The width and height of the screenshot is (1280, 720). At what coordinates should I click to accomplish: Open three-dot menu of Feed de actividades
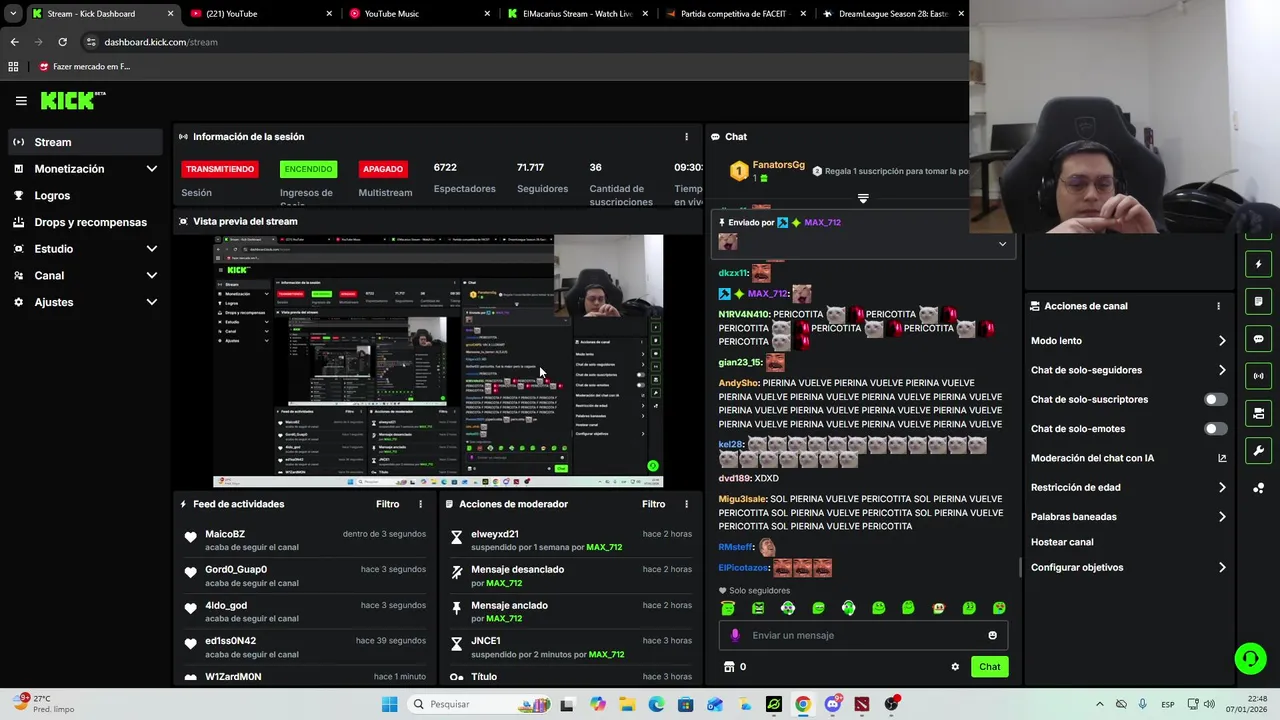(x=420, y=504)
